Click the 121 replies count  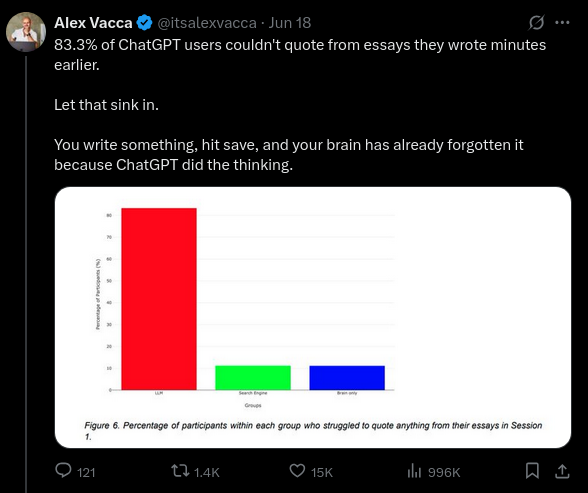(x=86, y=472)
